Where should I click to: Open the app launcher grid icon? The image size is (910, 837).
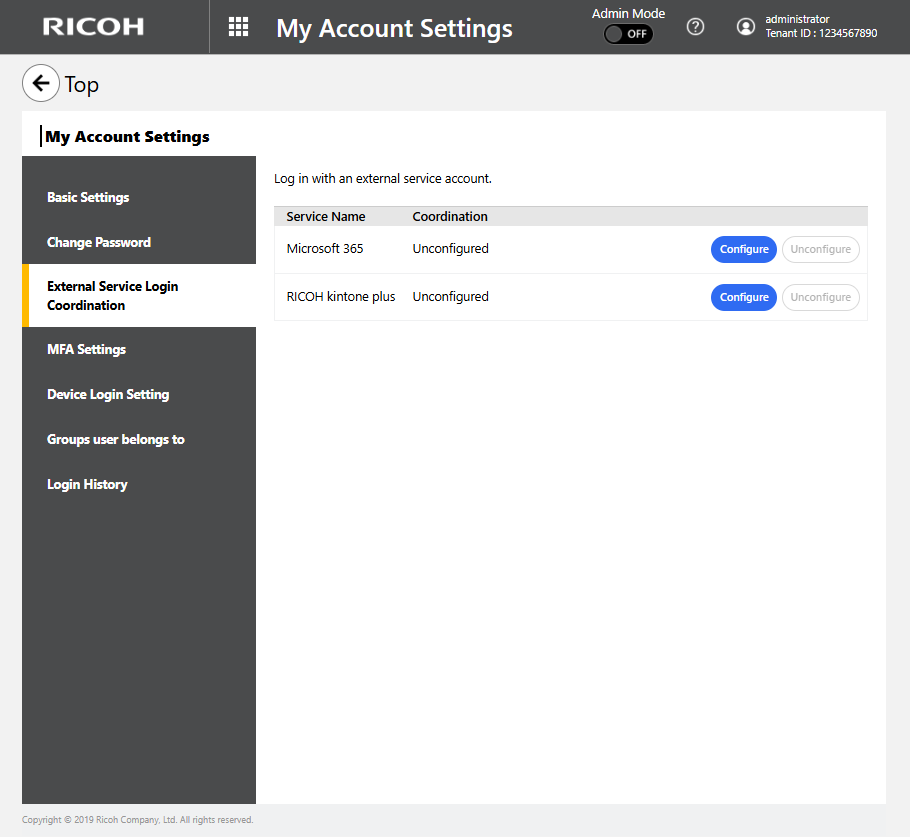[238, 27]
